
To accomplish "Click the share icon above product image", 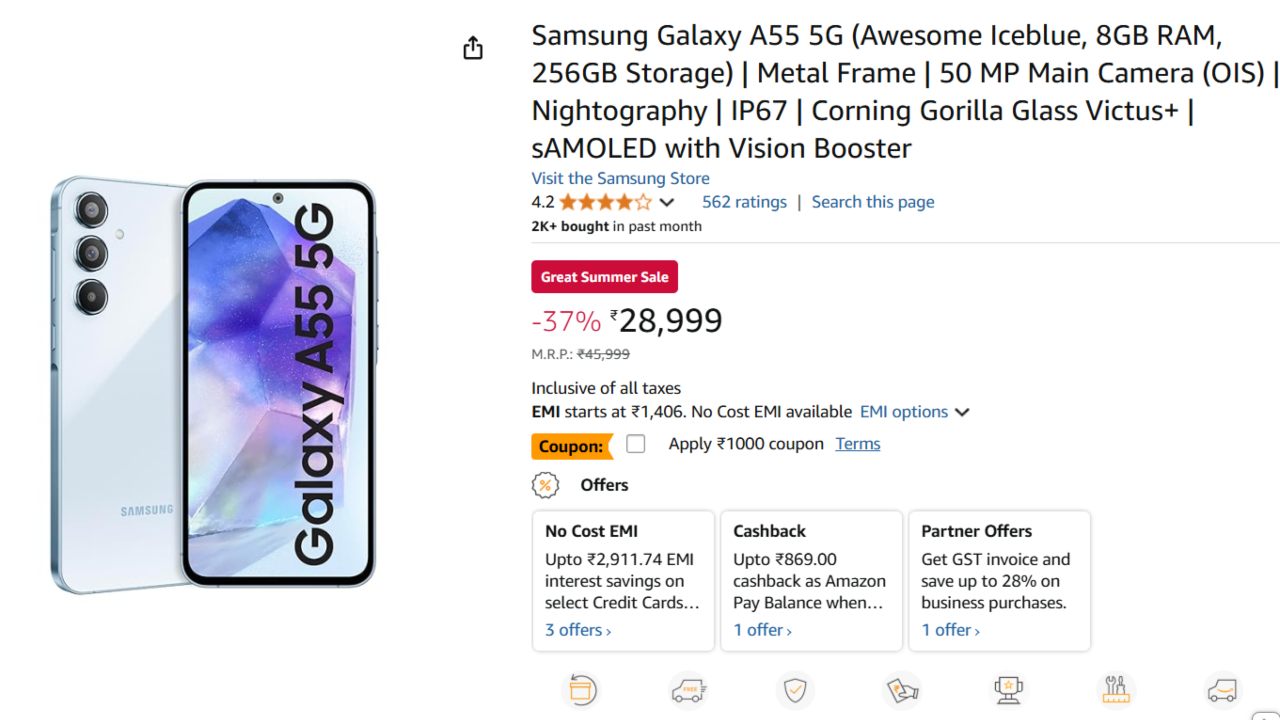I will (473, 48).
